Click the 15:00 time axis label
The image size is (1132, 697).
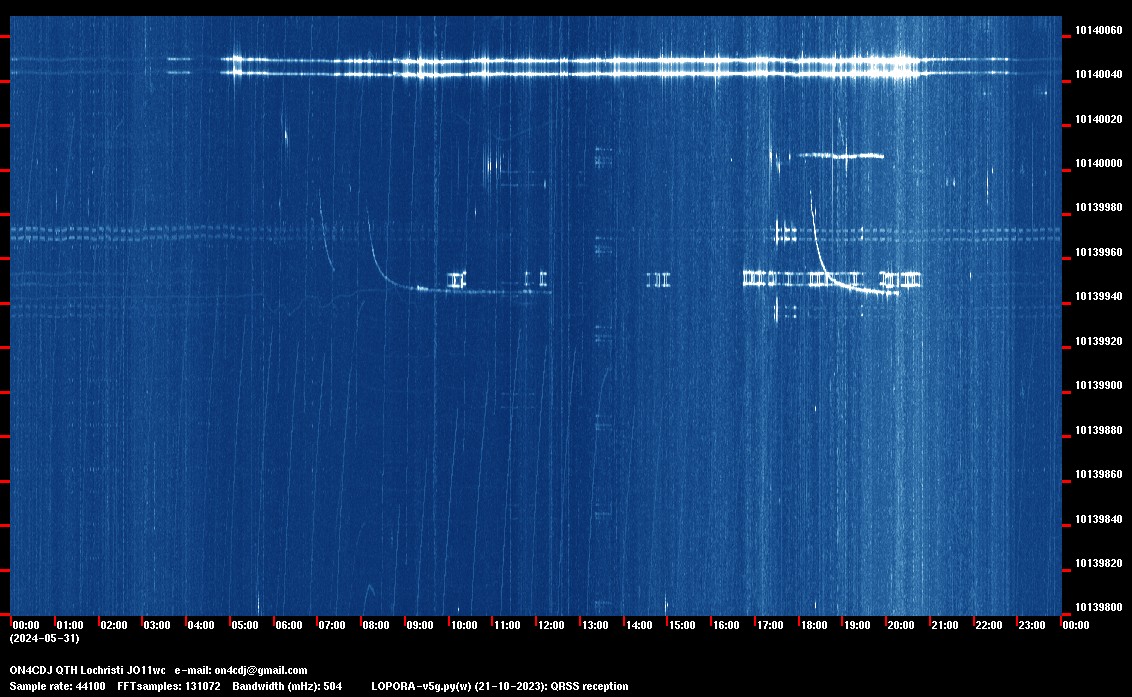(682, 625)
